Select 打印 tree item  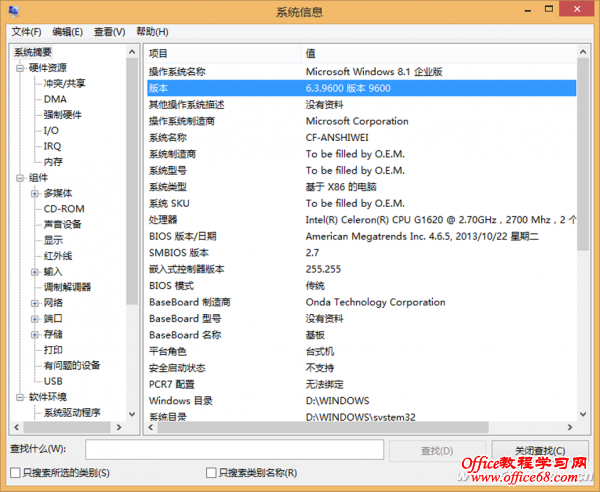tap(53, 350)
